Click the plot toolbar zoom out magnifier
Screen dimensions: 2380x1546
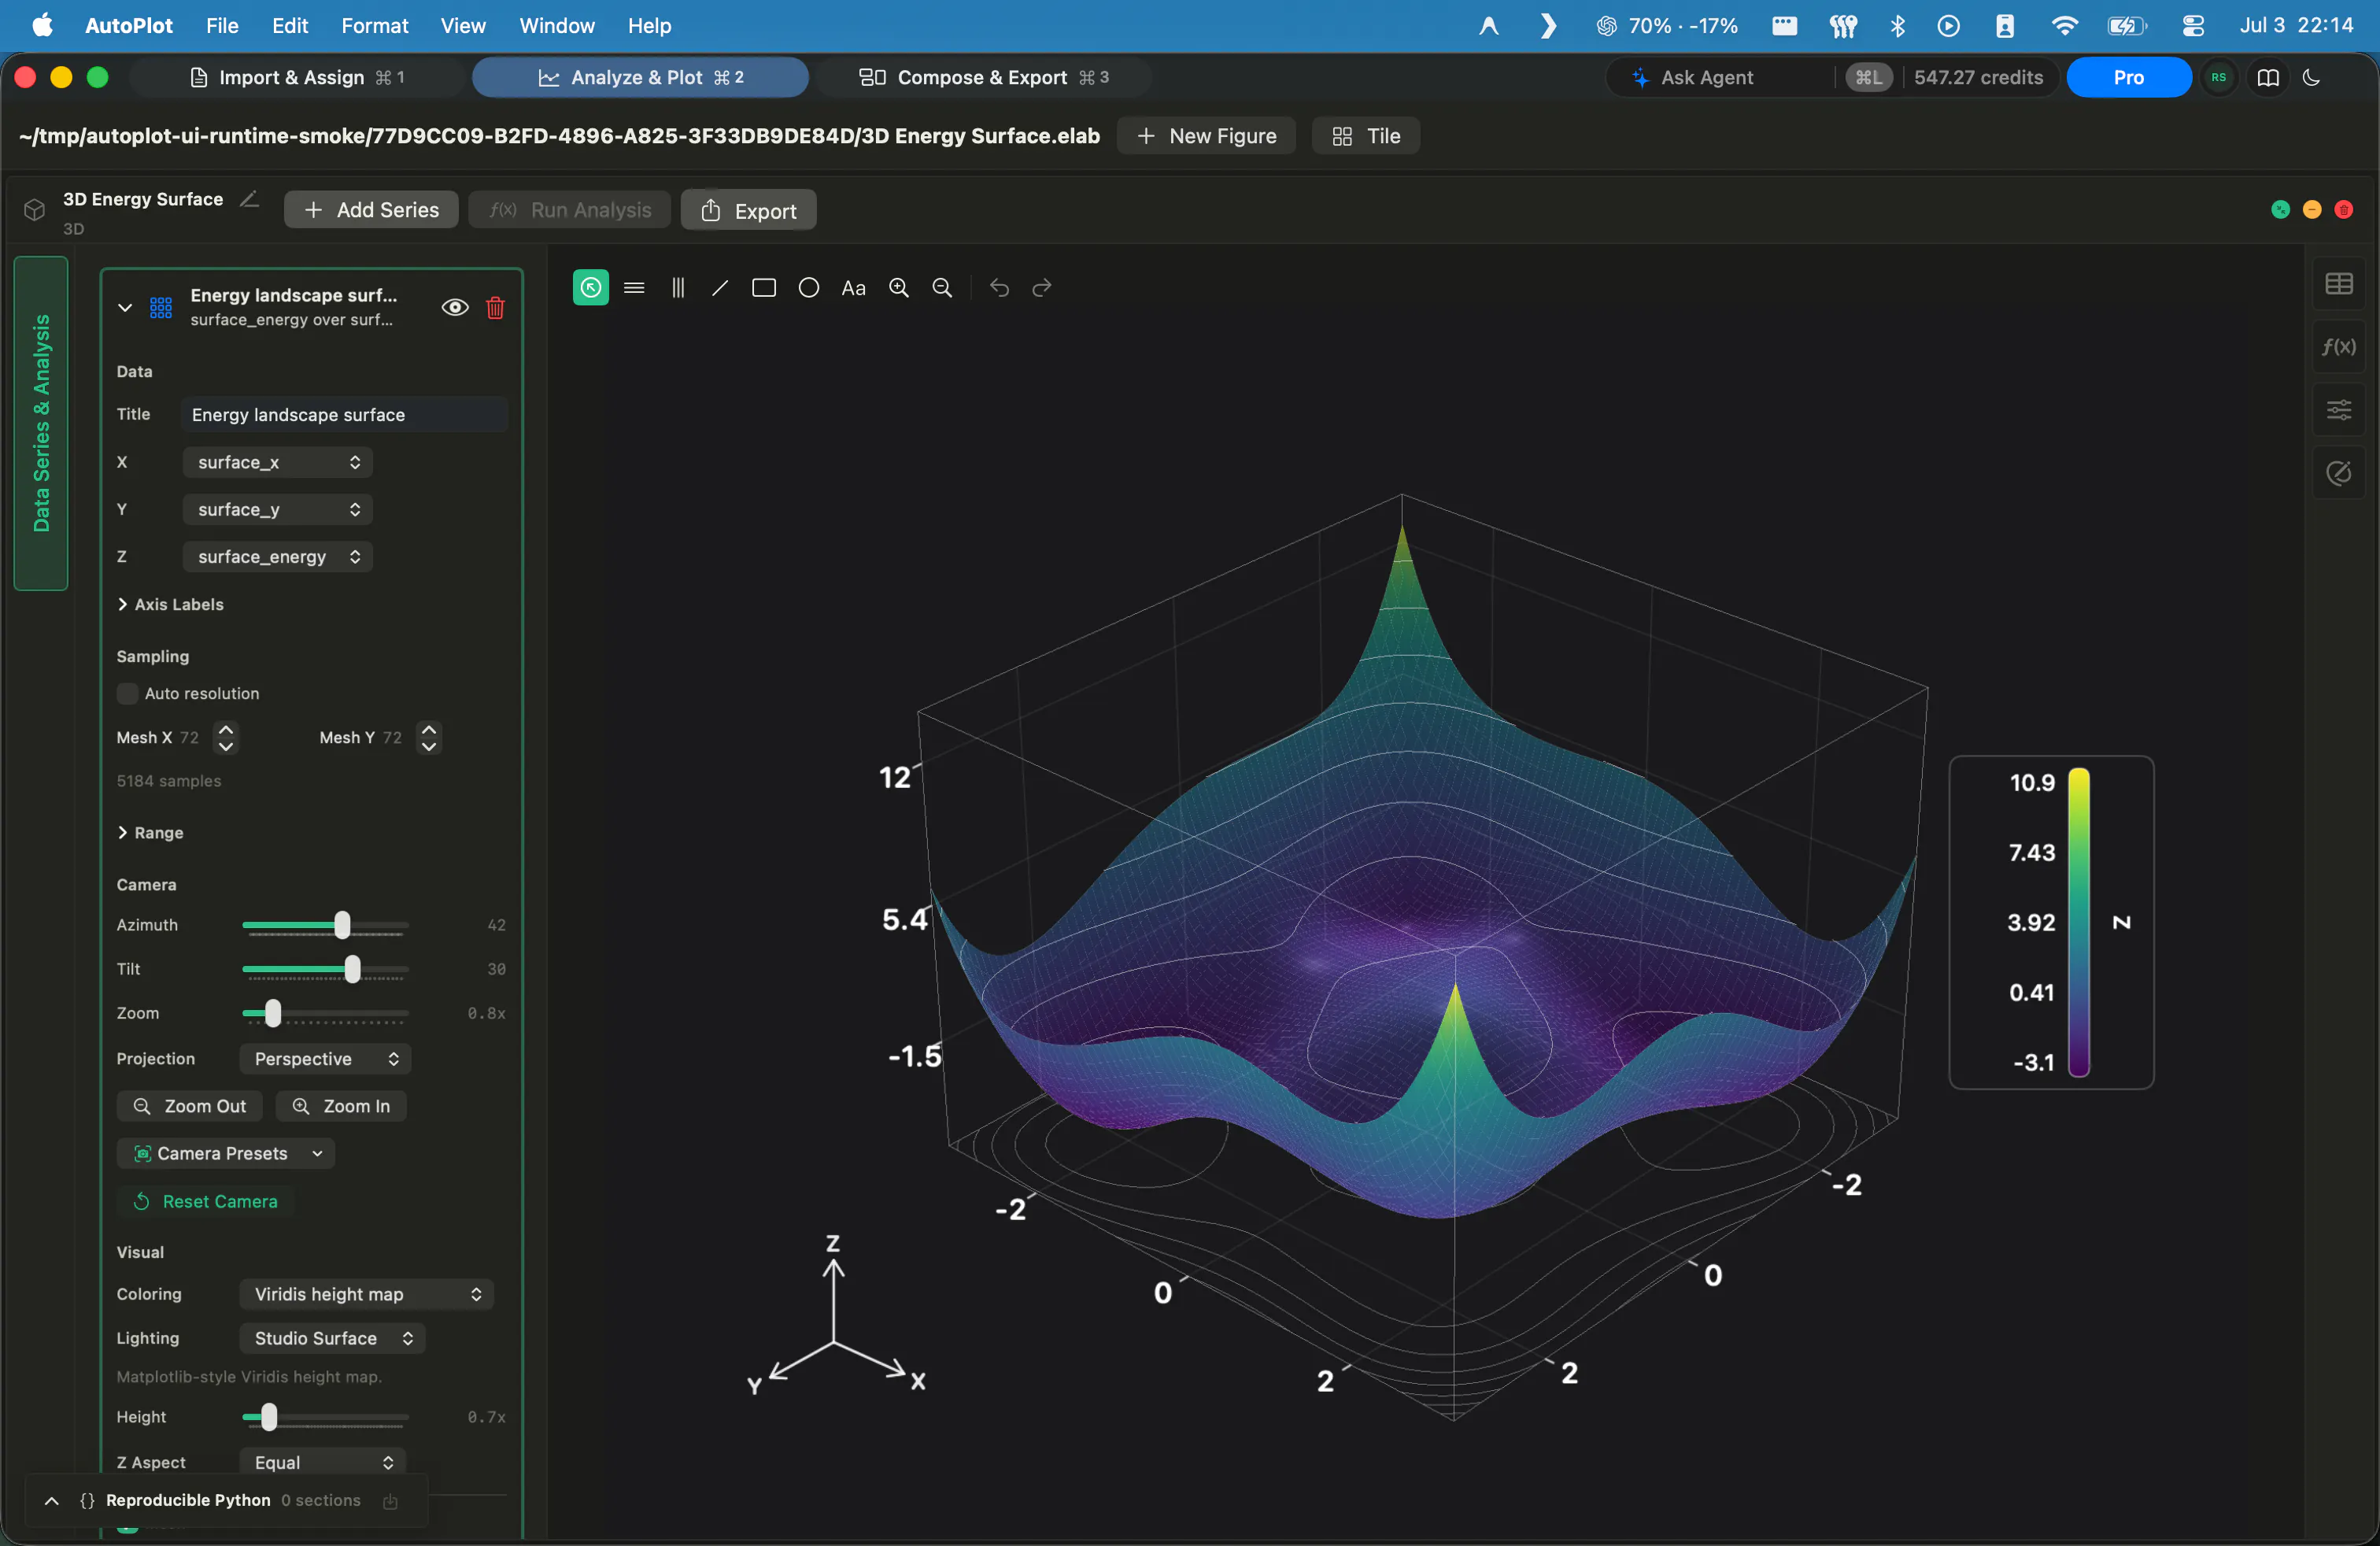pos(942,288)
